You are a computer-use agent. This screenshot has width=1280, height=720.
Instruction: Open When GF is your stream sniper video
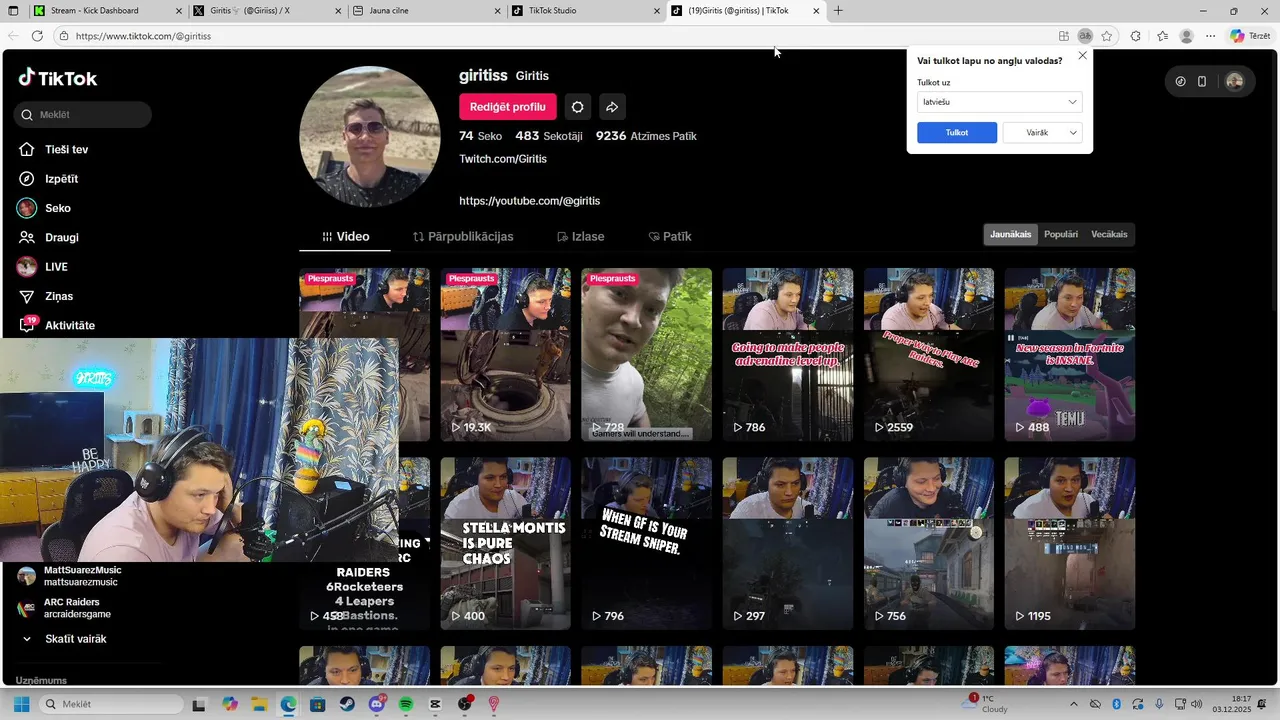coord(647,544)
